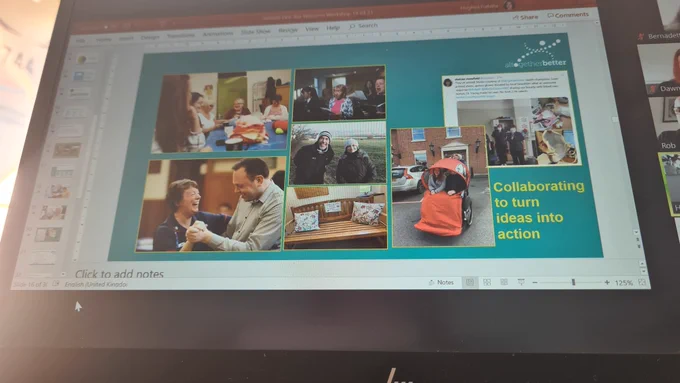Select the two people in winter hats photo

coord(338,153)
